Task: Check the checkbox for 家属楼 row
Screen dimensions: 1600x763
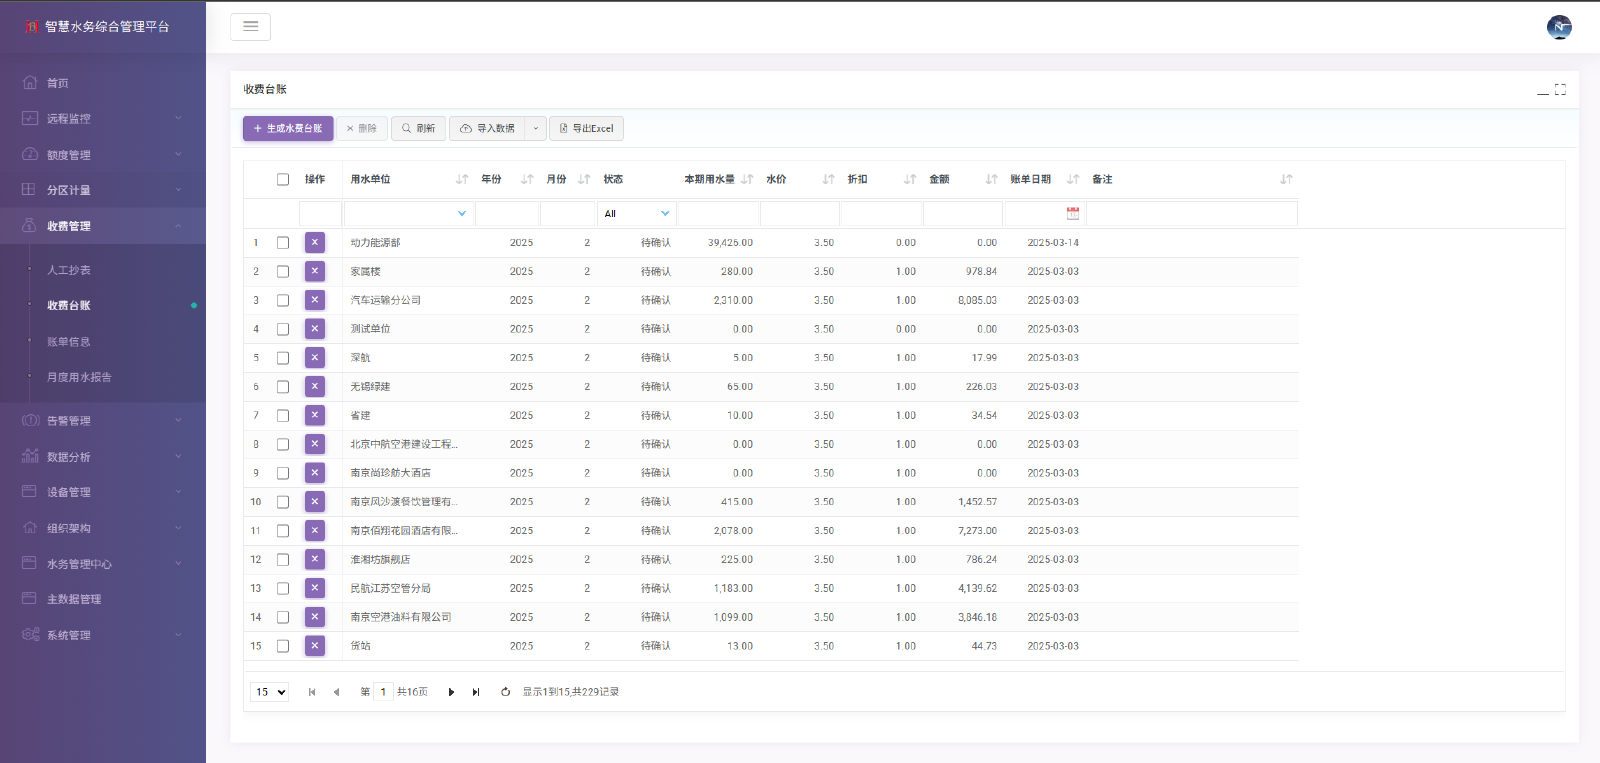Action: pos(283,272)
